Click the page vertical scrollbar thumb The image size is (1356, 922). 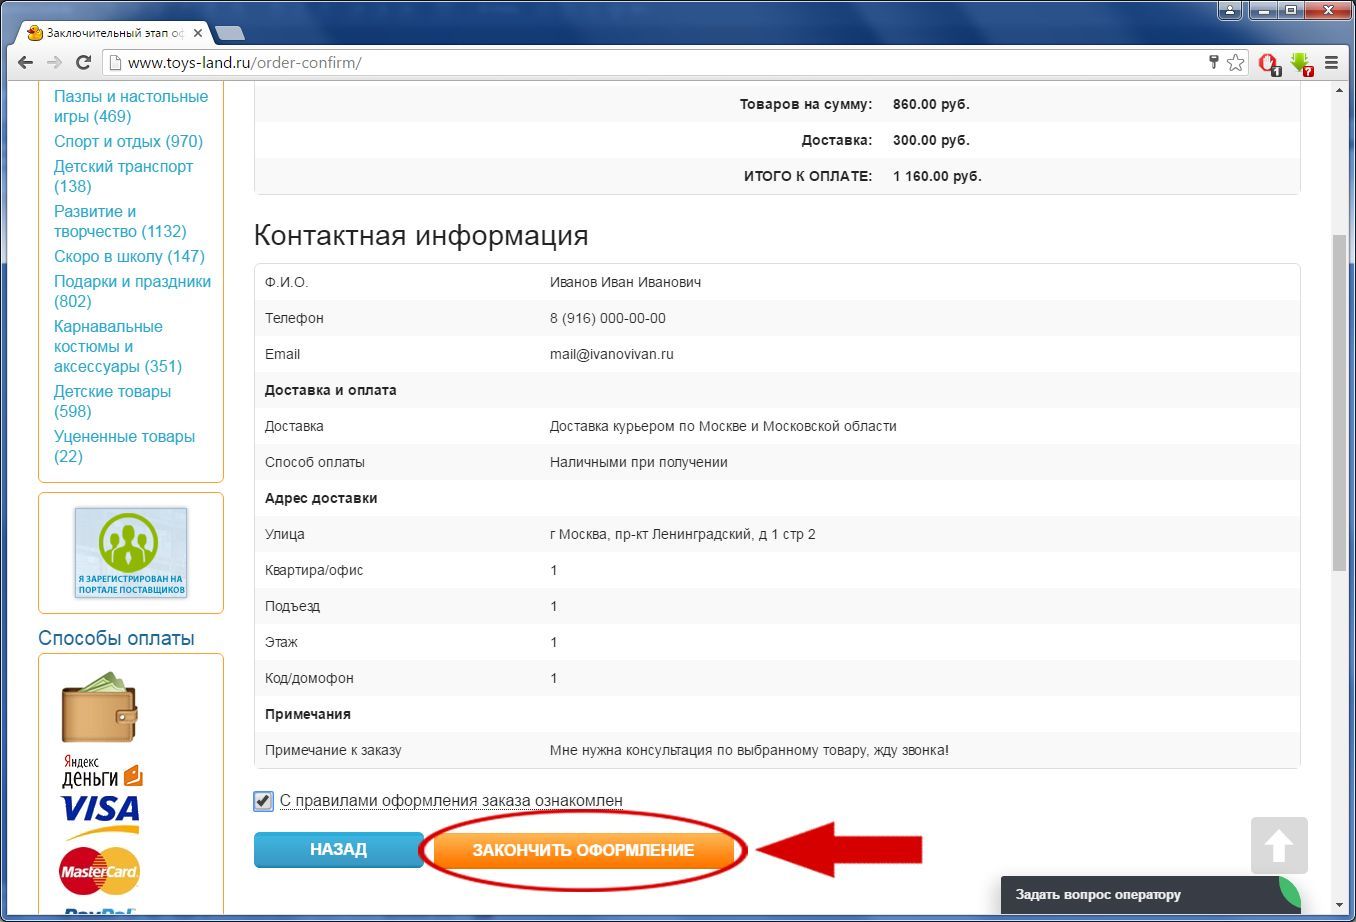1340,403
